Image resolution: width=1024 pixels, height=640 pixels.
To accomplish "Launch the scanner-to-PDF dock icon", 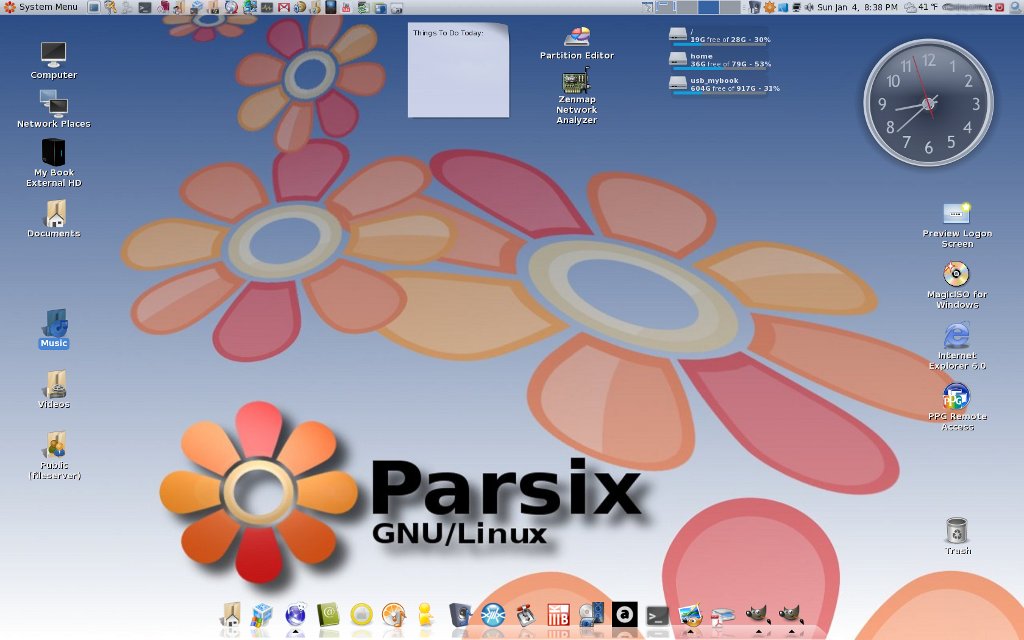I will pos(722,616).
